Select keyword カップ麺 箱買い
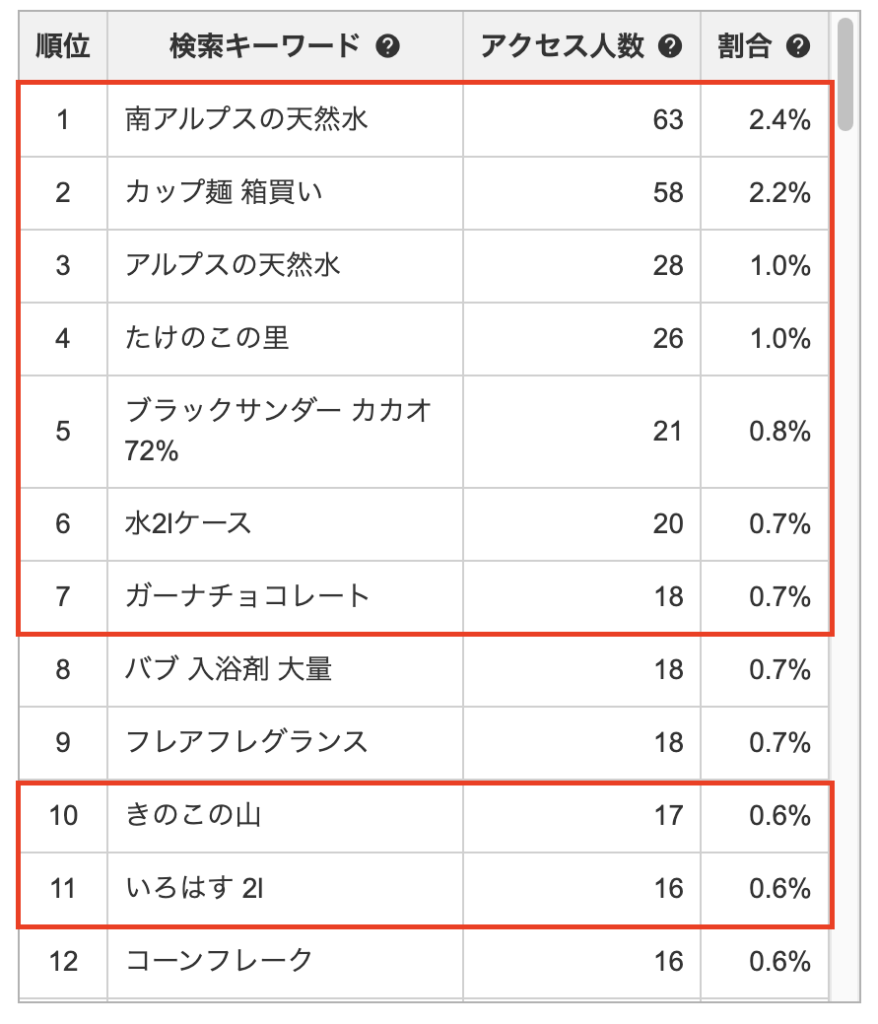The width and height of the screenshot is (878, 1024). coord(224,192)
